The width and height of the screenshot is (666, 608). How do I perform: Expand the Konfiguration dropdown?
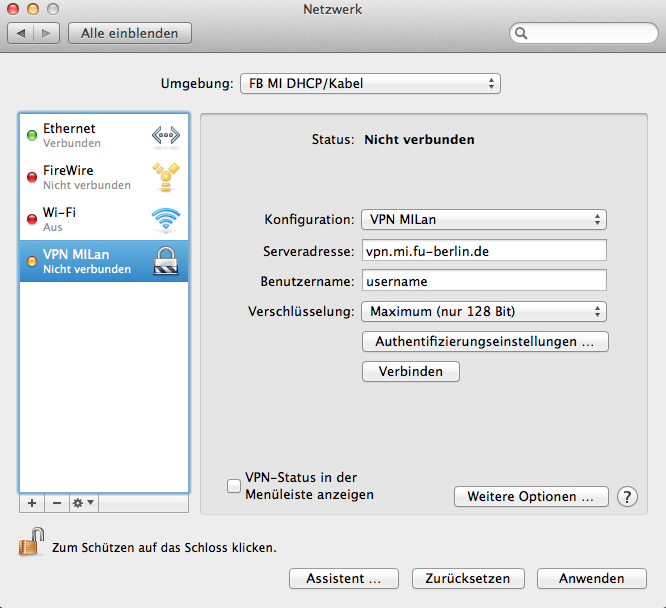[484, 220]
